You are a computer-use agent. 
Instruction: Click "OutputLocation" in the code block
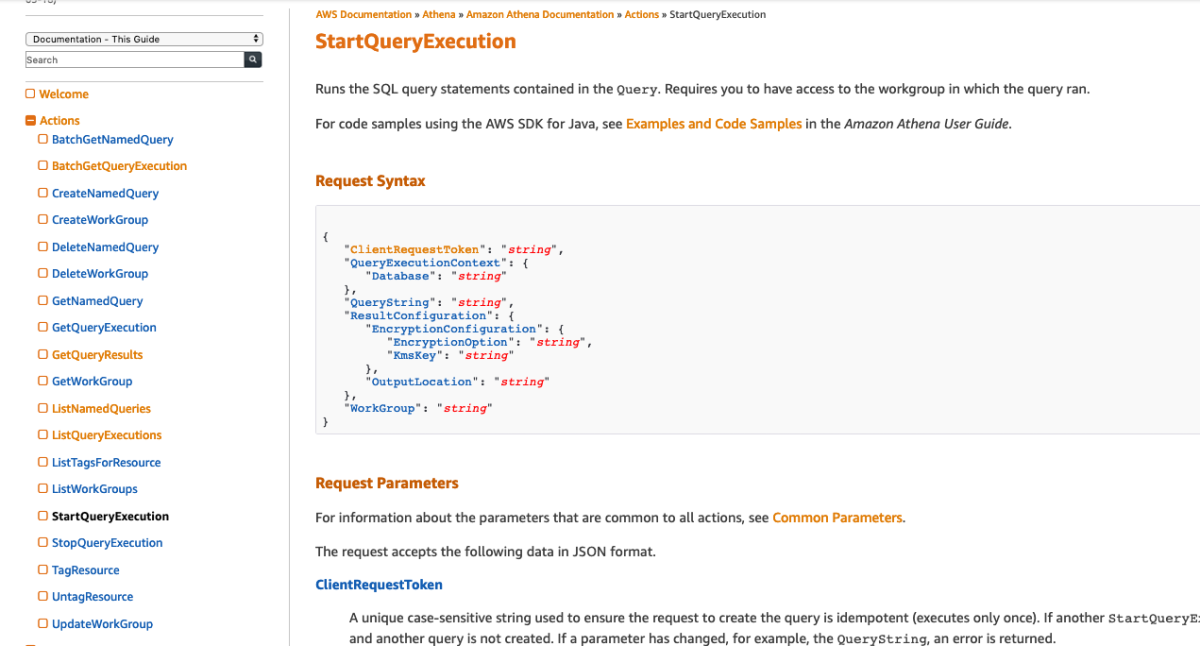tap(421, 382)
